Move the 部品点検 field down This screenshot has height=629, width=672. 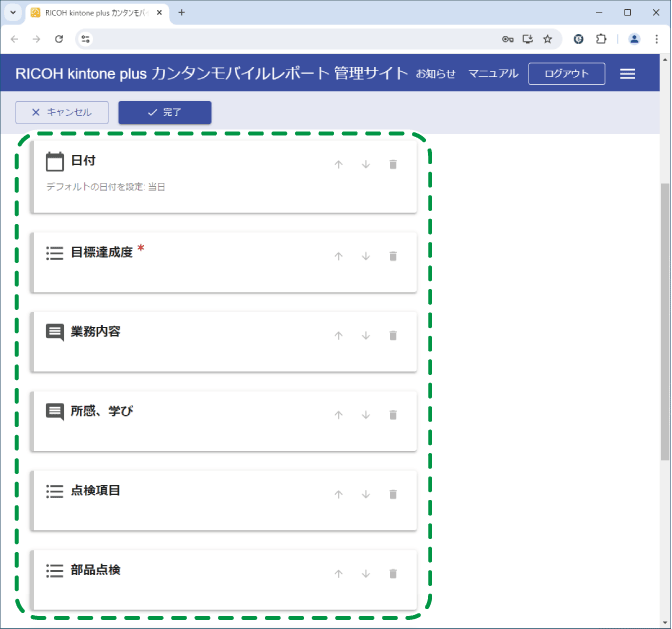pos(366,574)
